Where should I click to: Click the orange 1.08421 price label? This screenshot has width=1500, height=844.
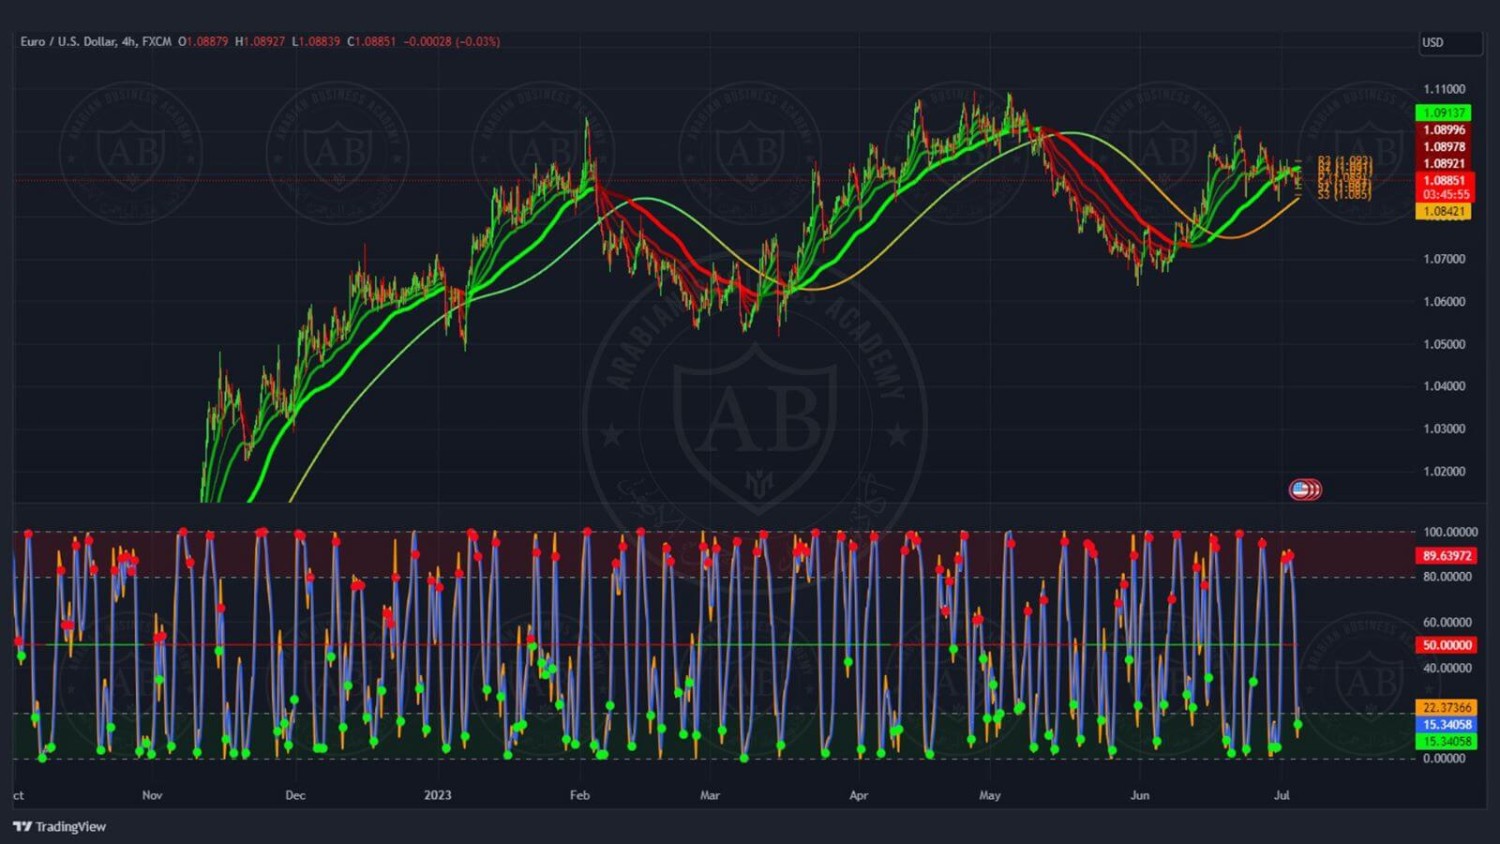coord(1444,212)
